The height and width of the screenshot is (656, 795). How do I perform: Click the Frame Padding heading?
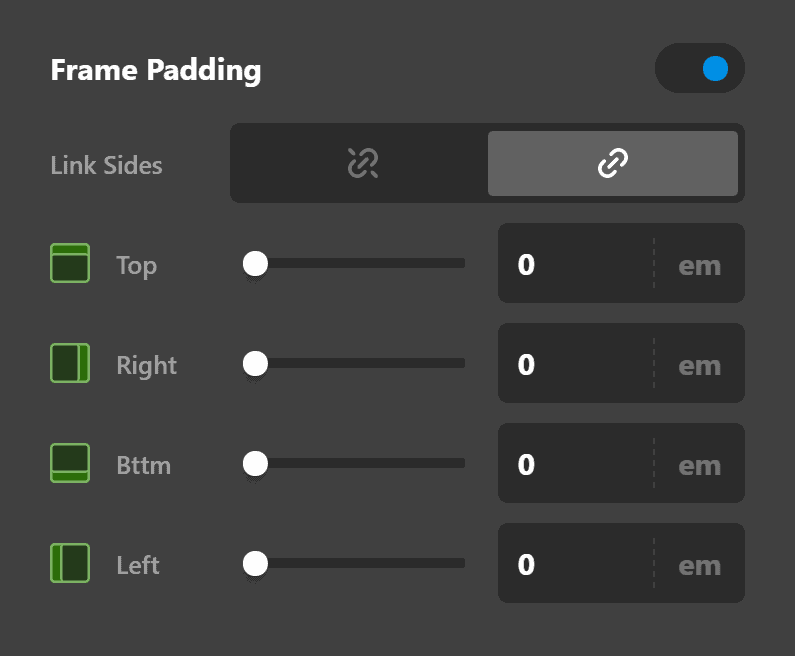coord(155,71)
